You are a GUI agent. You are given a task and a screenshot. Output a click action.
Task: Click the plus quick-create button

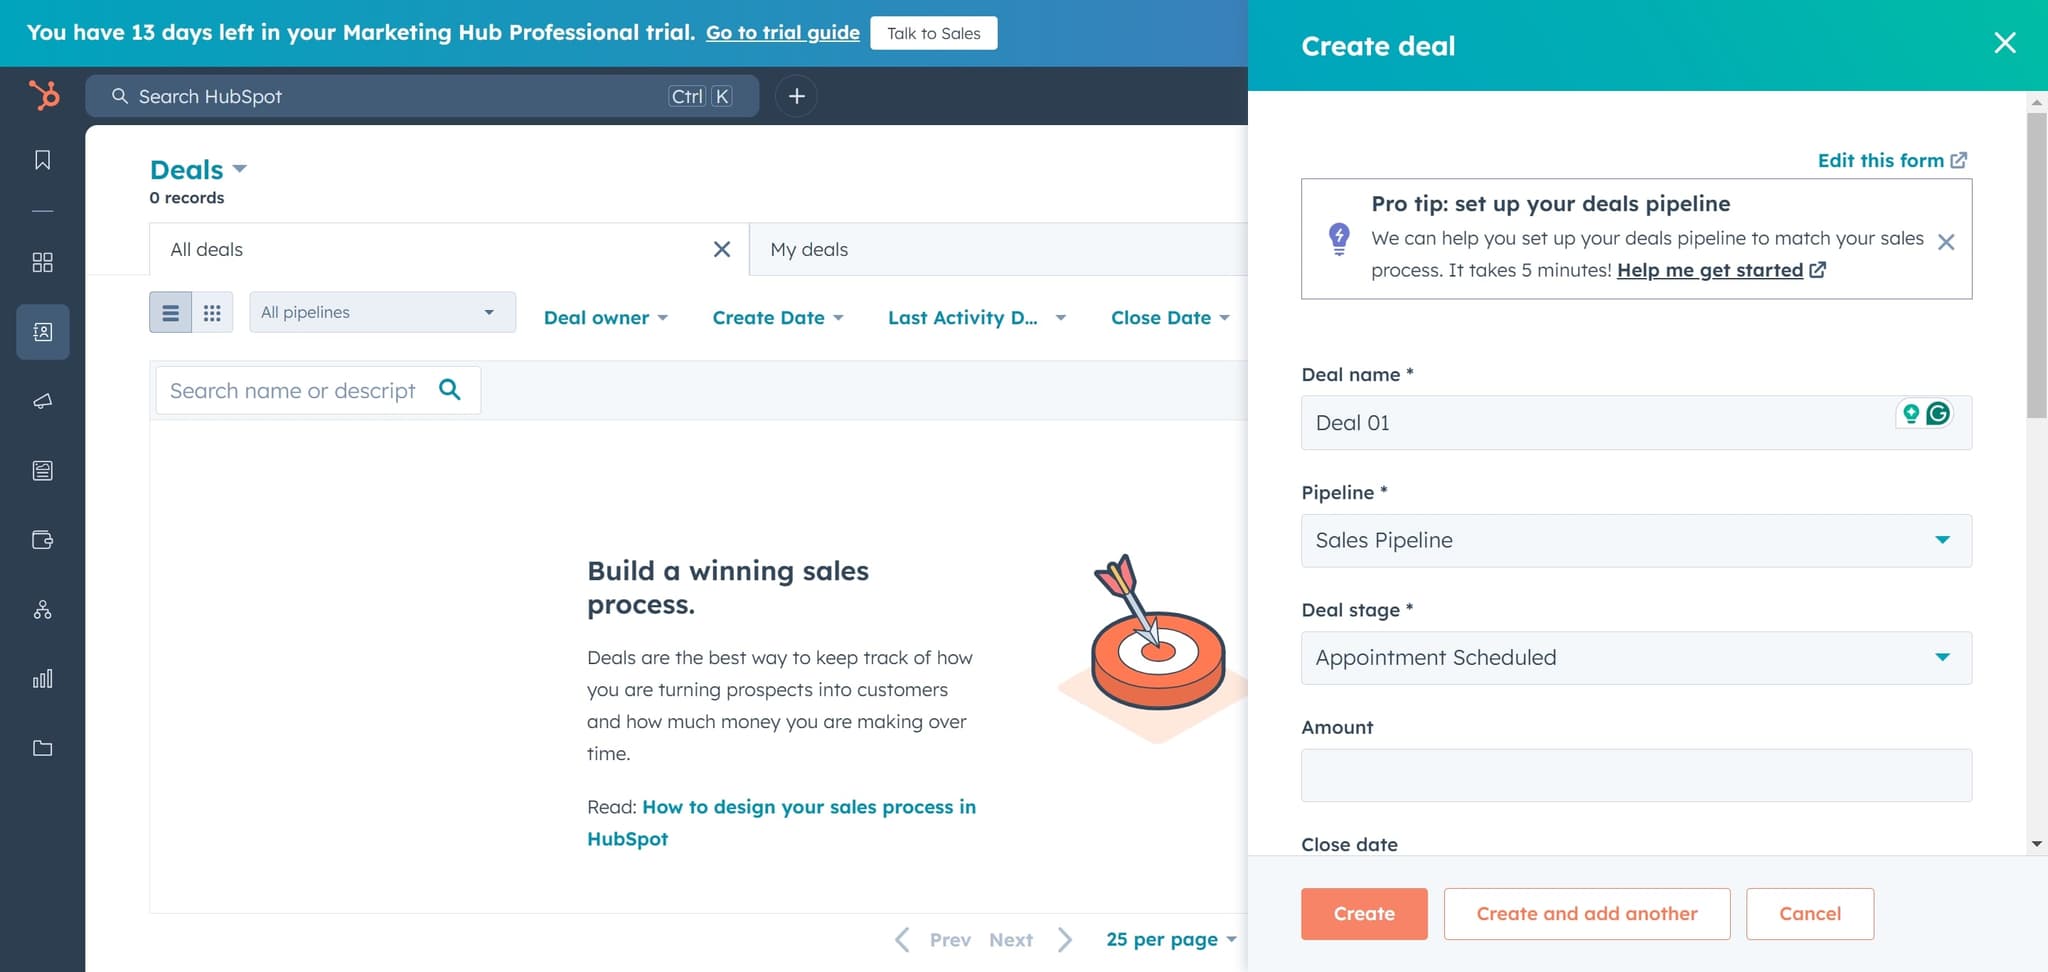click(796, 96)
